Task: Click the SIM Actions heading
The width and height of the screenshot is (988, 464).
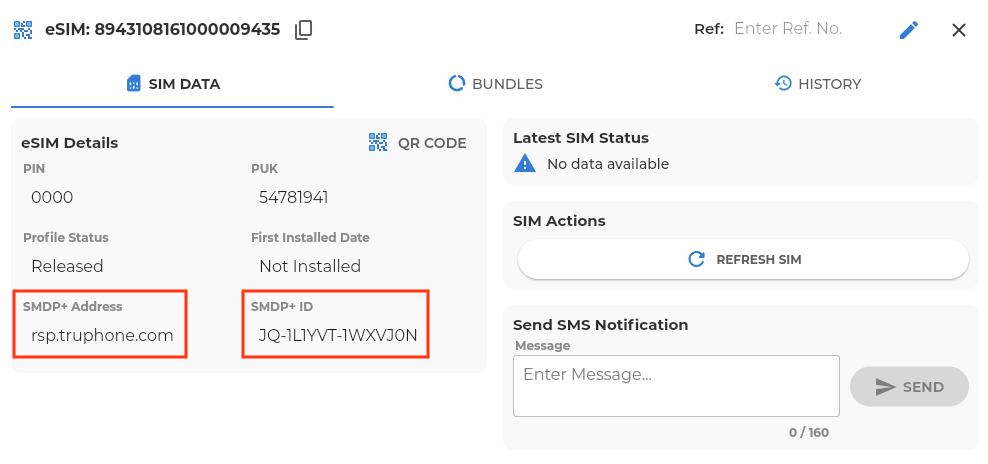Action: point(560,221)
